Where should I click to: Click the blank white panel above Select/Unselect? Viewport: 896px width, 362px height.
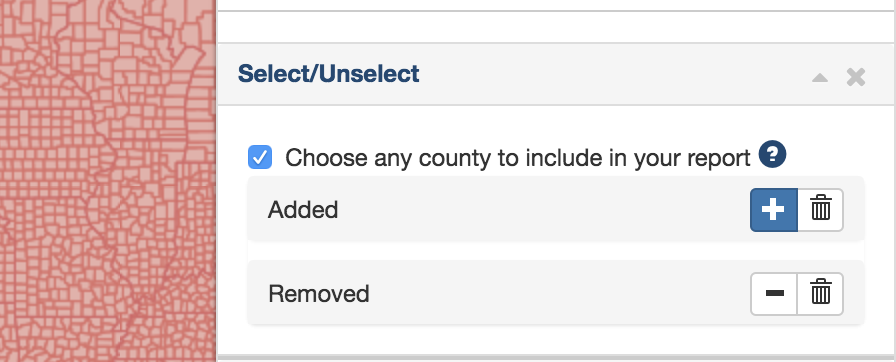coord(555,27)
